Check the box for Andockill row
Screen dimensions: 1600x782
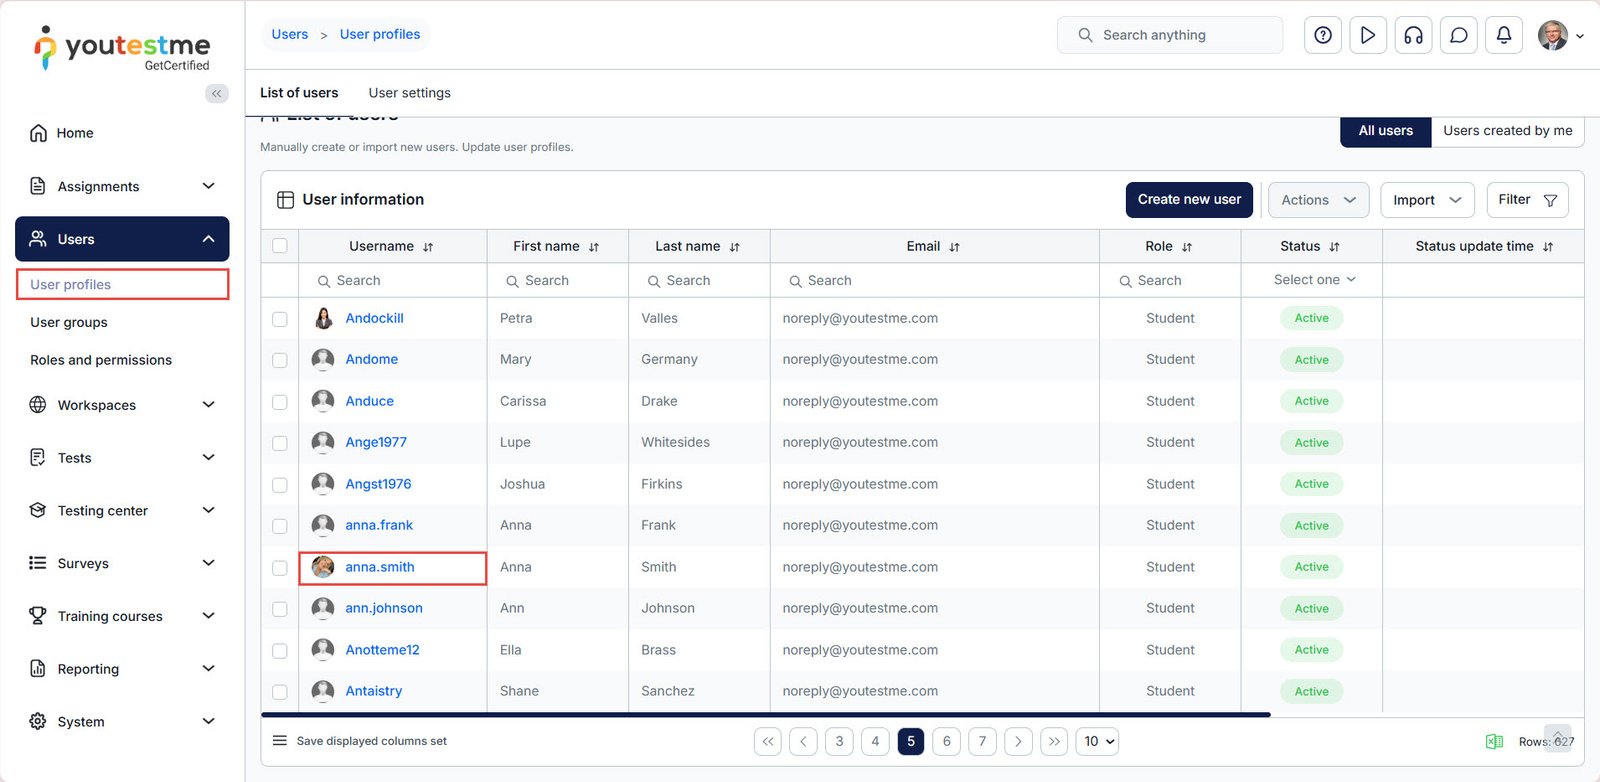click(x=280, y=319)
